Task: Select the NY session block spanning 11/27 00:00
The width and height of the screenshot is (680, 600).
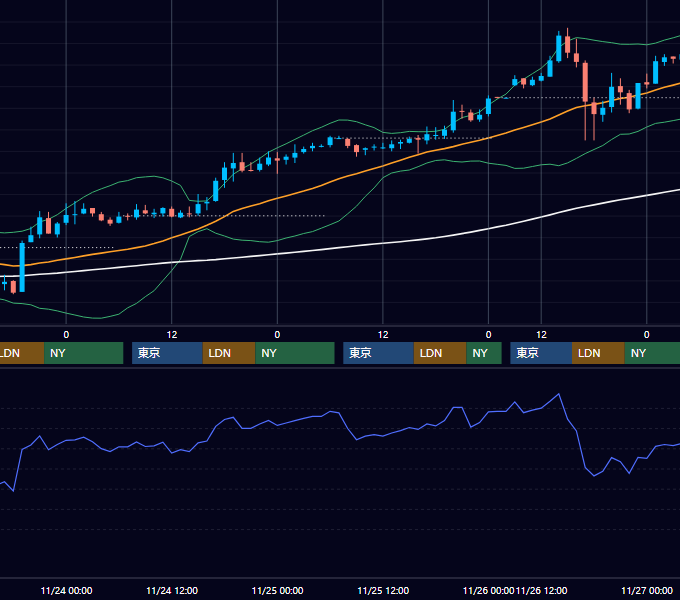Action: point(652,353)
